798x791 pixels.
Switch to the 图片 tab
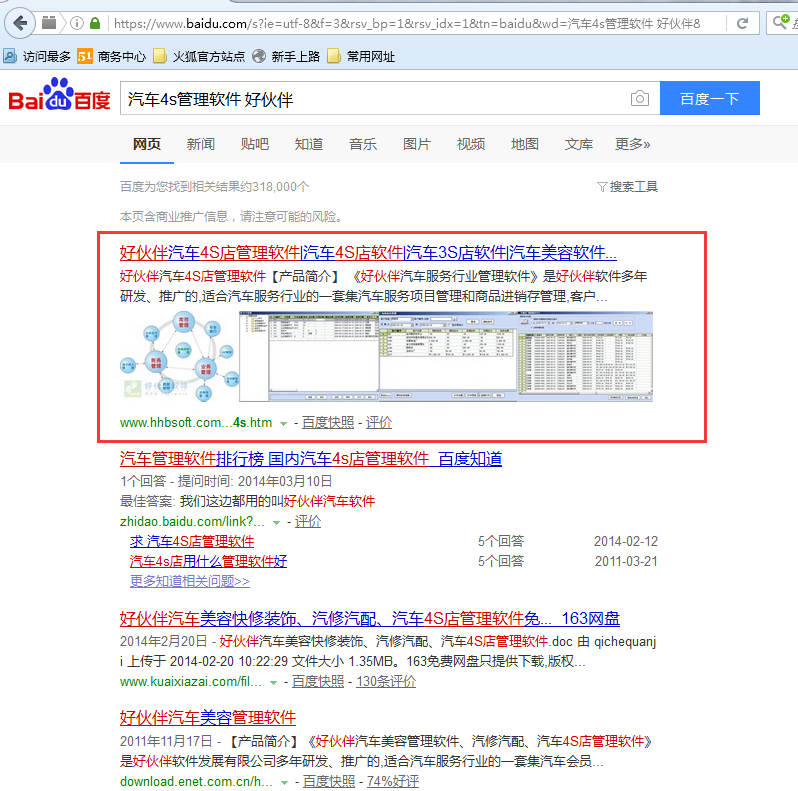pyautogui.click(x=417, y=145)
